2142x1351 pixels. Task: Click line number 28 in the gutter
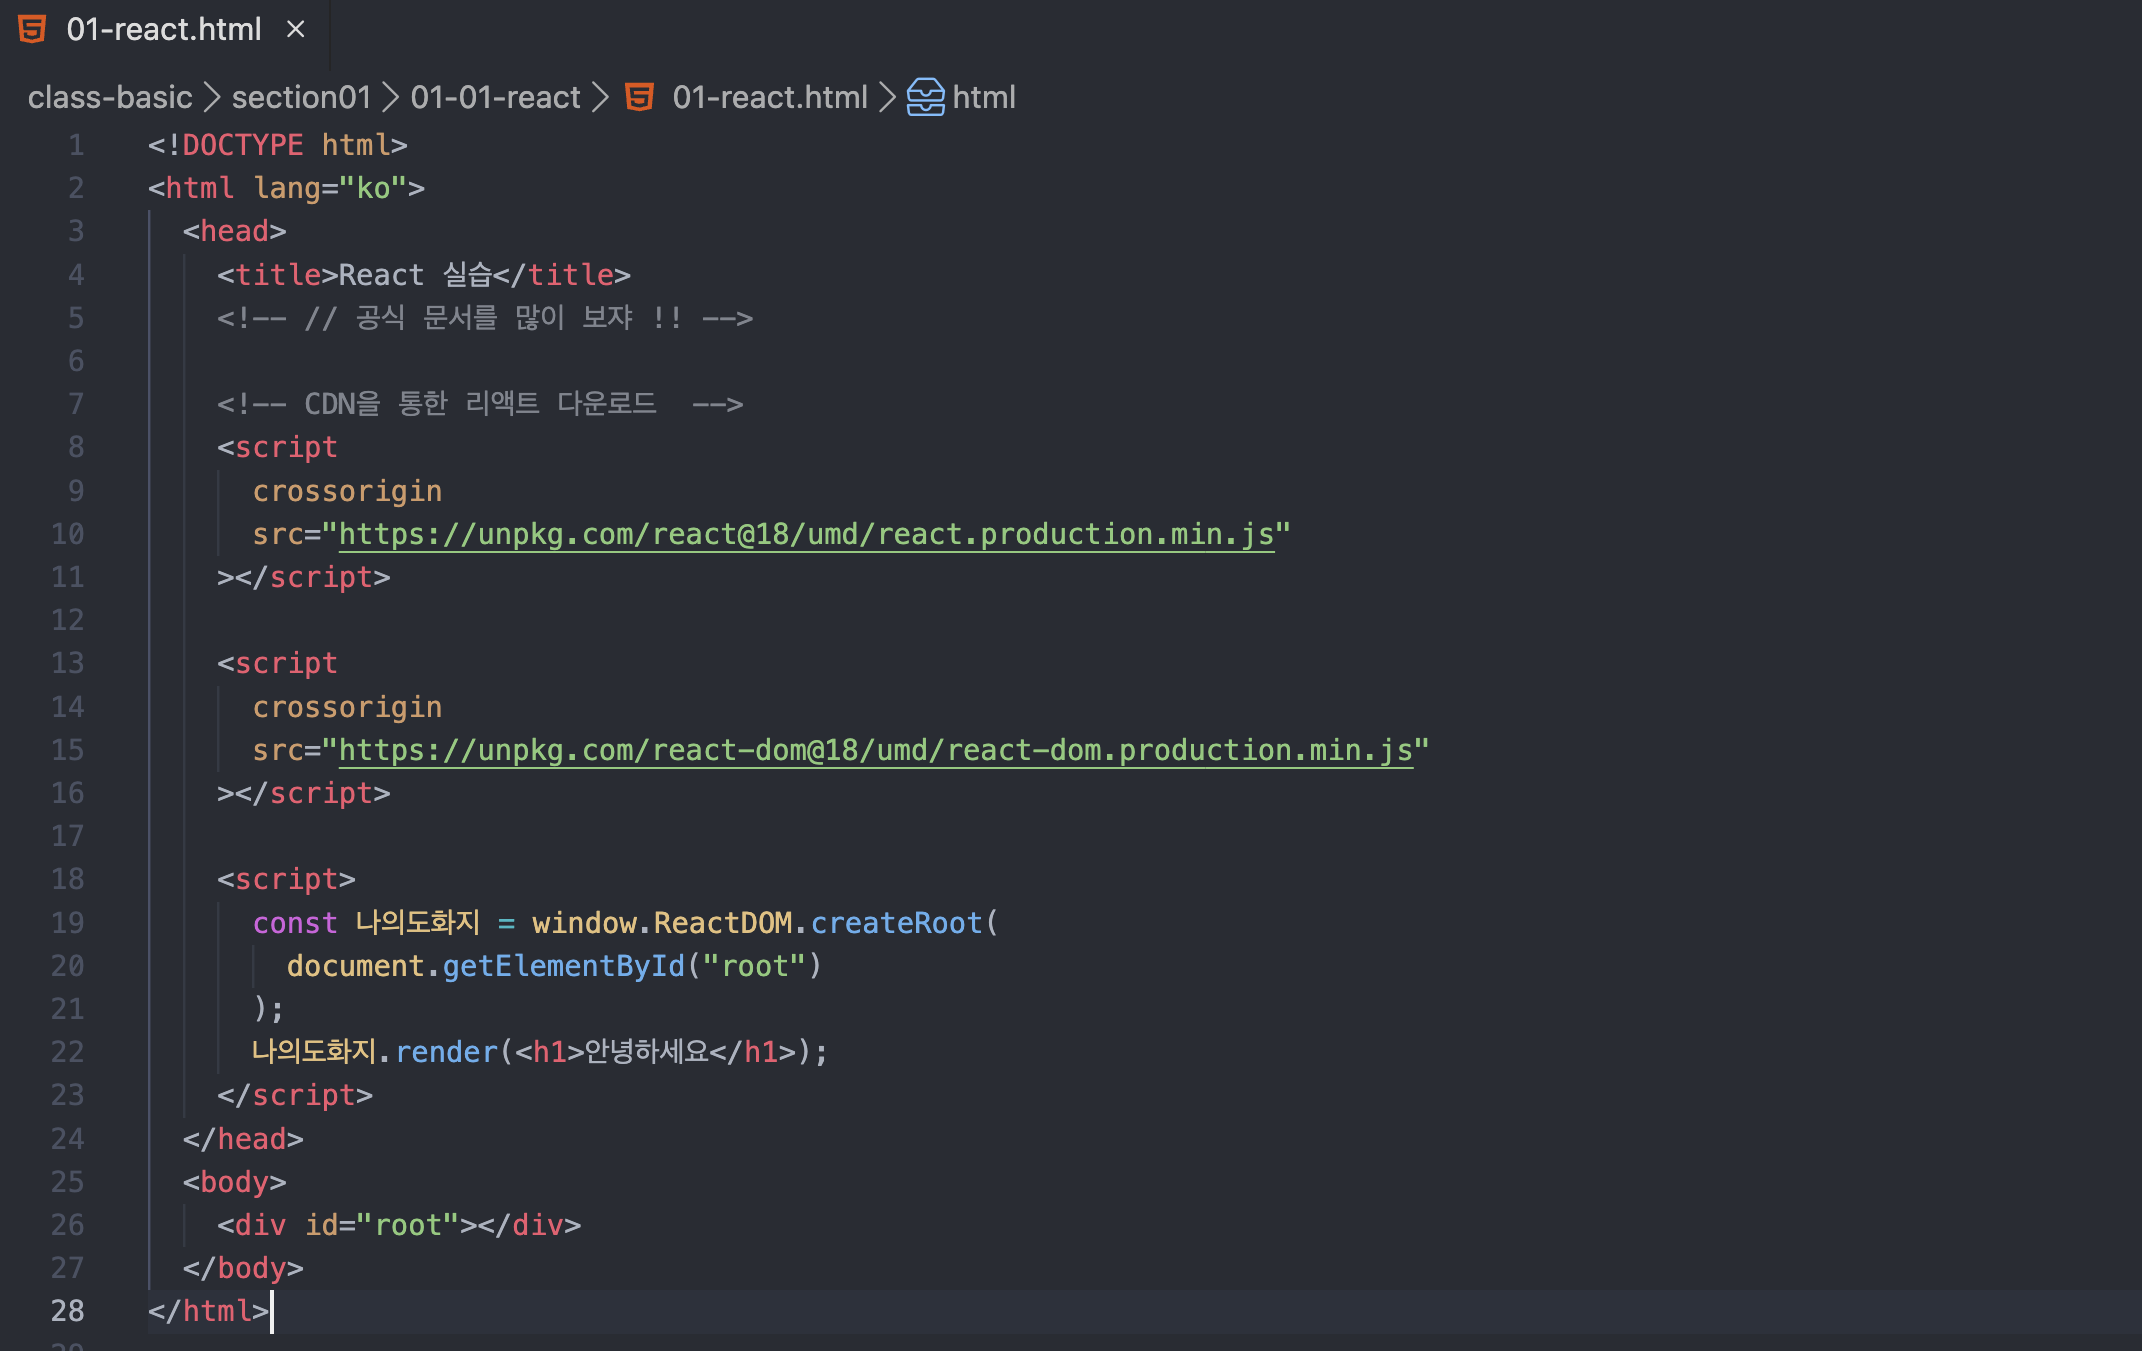click(67, 1311)
